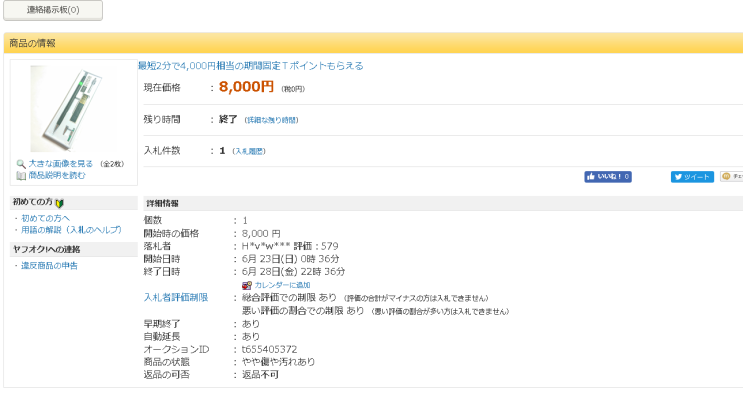Click カレンダーに追加 link
Image resolution: width=743 pixels, height=397 pixels.
point(282,285)
